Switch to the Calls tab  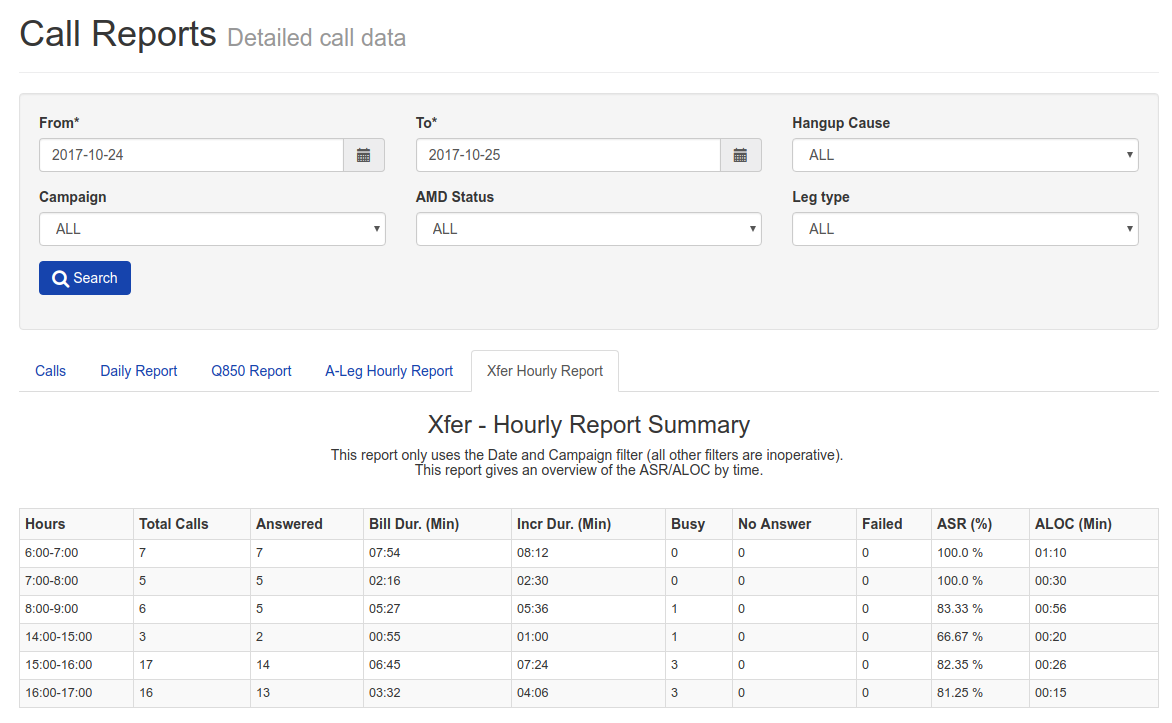50,371
